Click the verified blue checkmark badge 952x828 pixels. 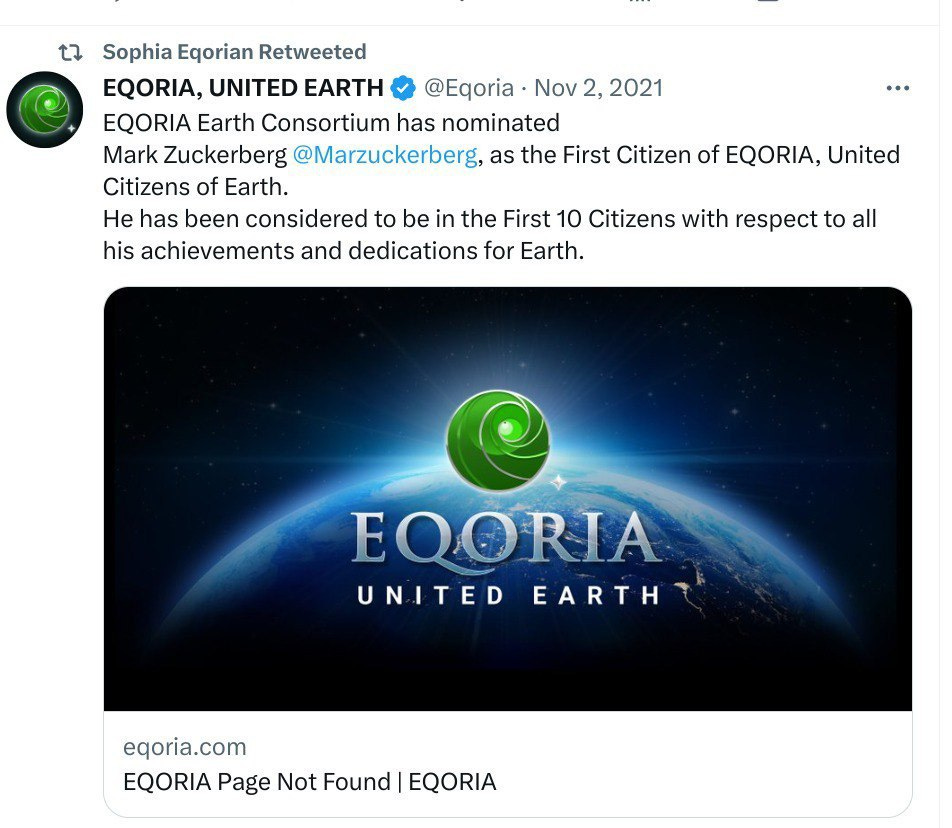coord(400,88)
